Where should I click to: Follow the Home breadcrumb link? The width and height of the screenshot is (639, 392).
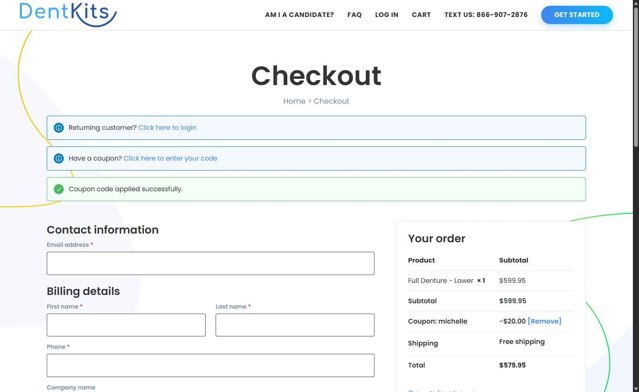(294, 101)
